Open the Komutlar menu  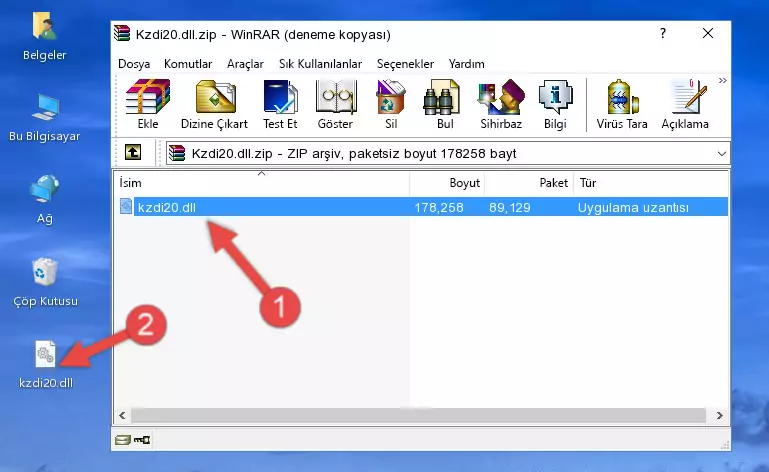(x=188, y=64)
